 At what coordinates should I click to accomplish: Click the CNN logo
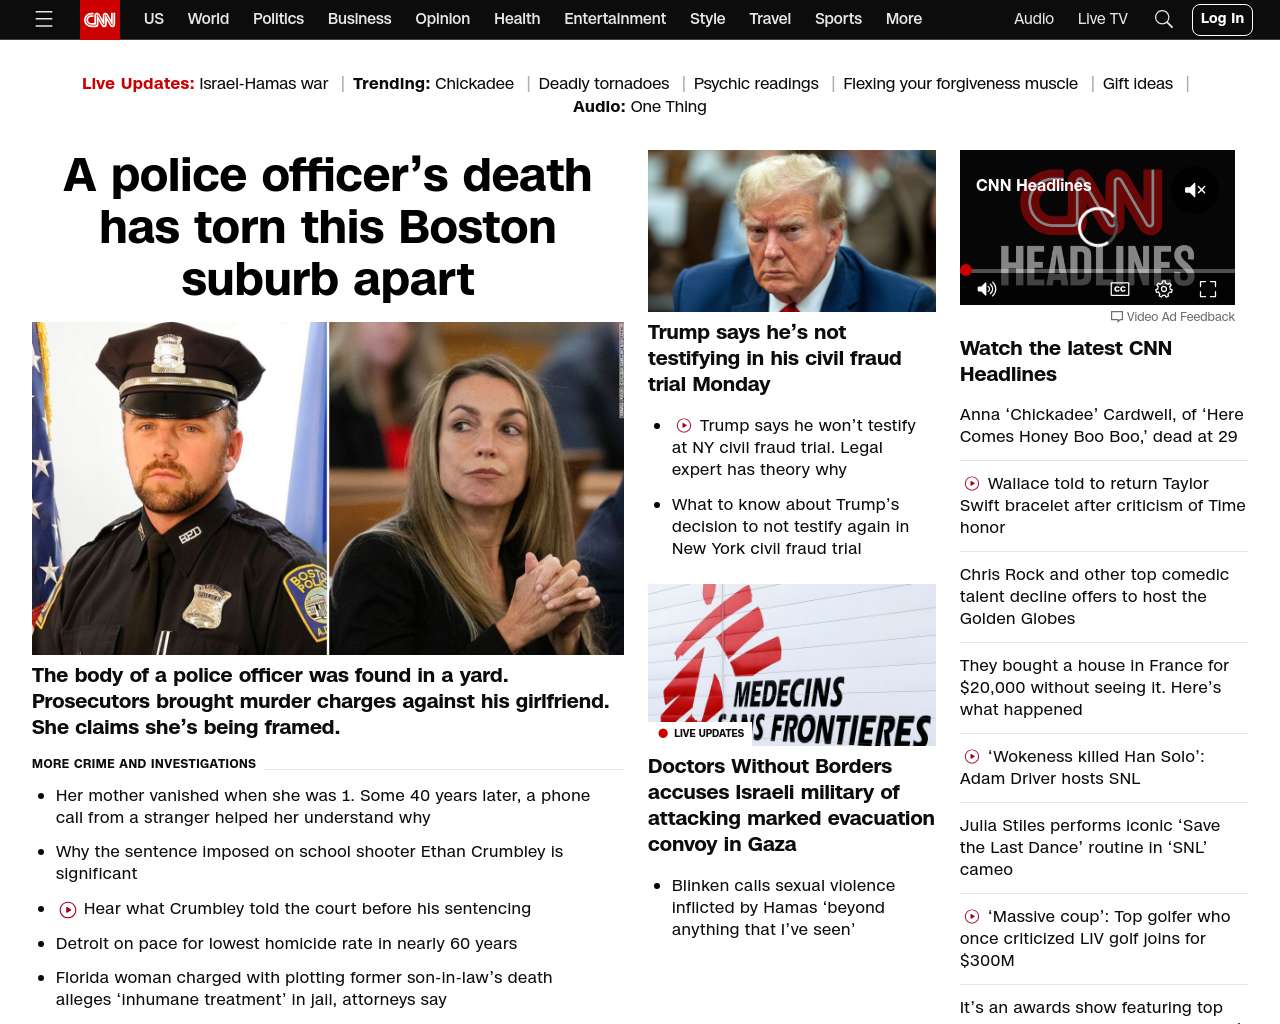point(100,19)
